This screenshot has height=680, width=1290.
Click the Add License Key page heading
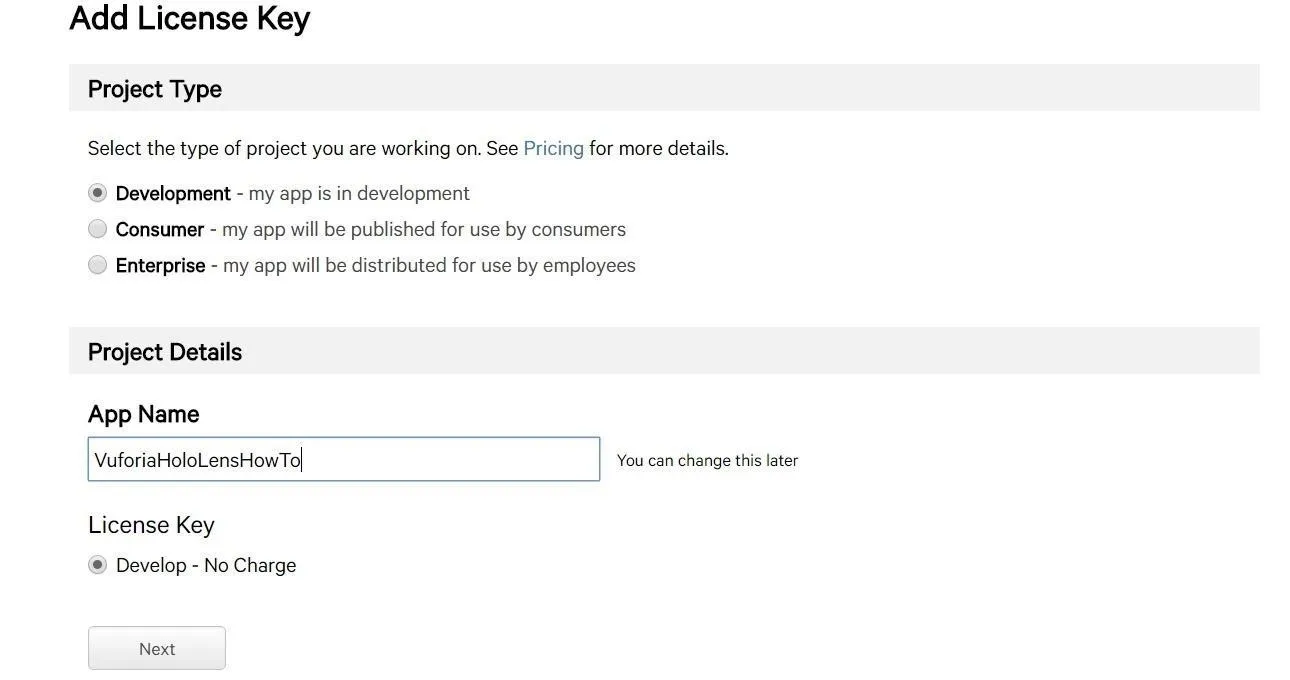pos(190,18)
